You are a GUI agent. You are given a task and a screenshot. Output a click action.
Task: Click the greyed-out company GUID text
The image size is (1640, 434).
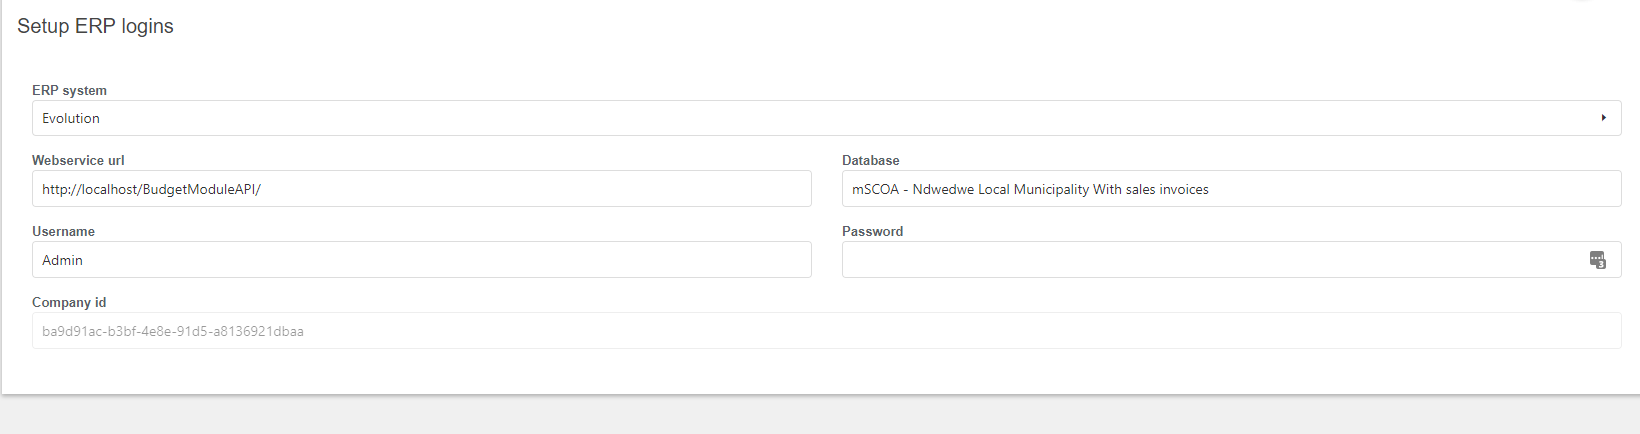tap(173, 331)
